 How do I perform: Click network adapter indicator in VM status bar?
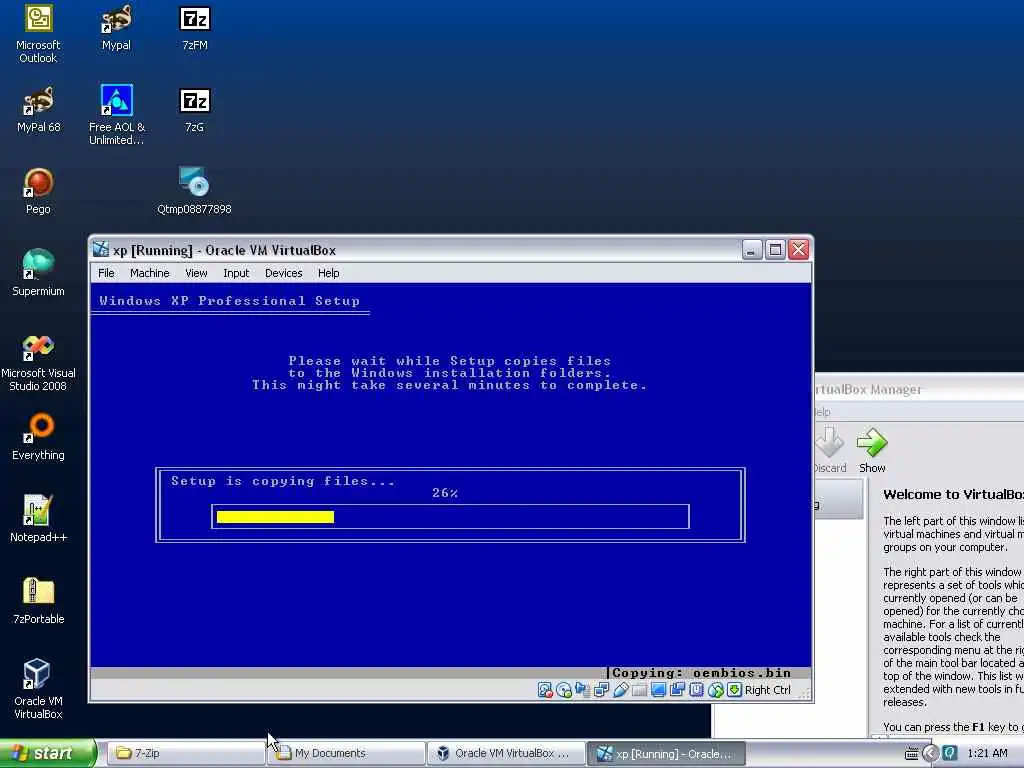point(601,690)
